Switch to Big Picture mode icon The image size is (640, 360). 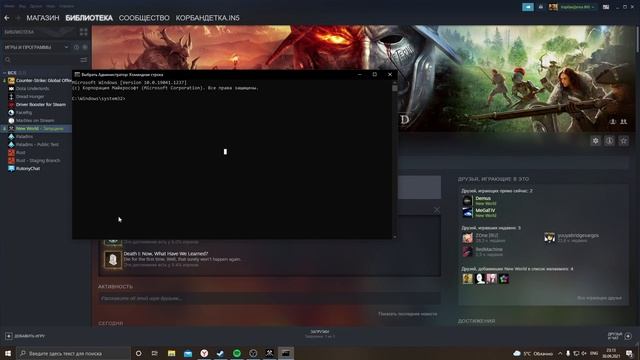pos(606,7)
